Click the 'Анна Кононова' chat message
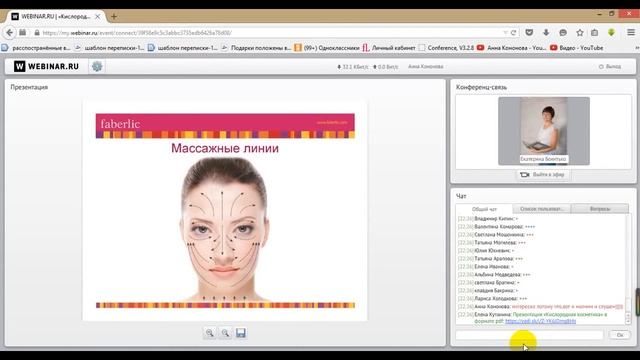This screenshot has width=640, height=360. pos(540,307)
